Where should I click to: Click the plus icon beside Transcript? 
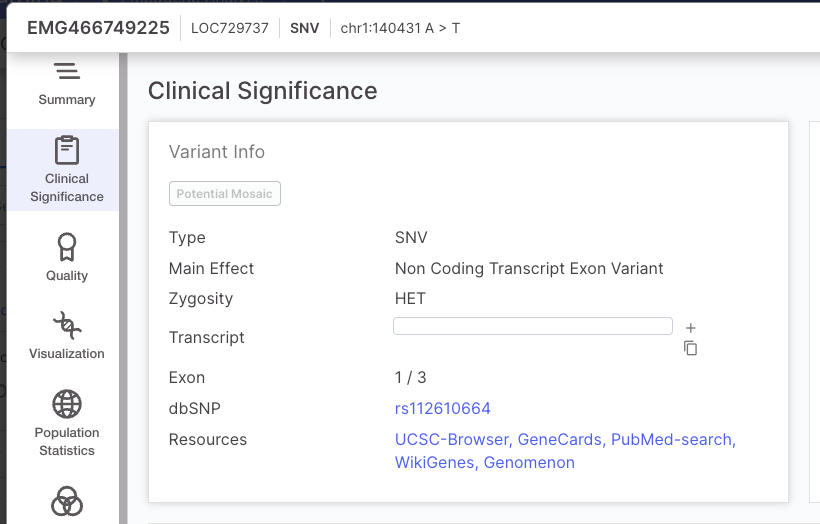(691, 327)
